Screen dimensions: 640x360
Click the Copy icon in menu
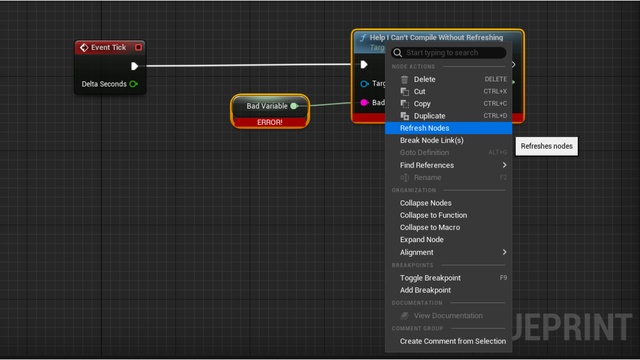click(404, 104)
